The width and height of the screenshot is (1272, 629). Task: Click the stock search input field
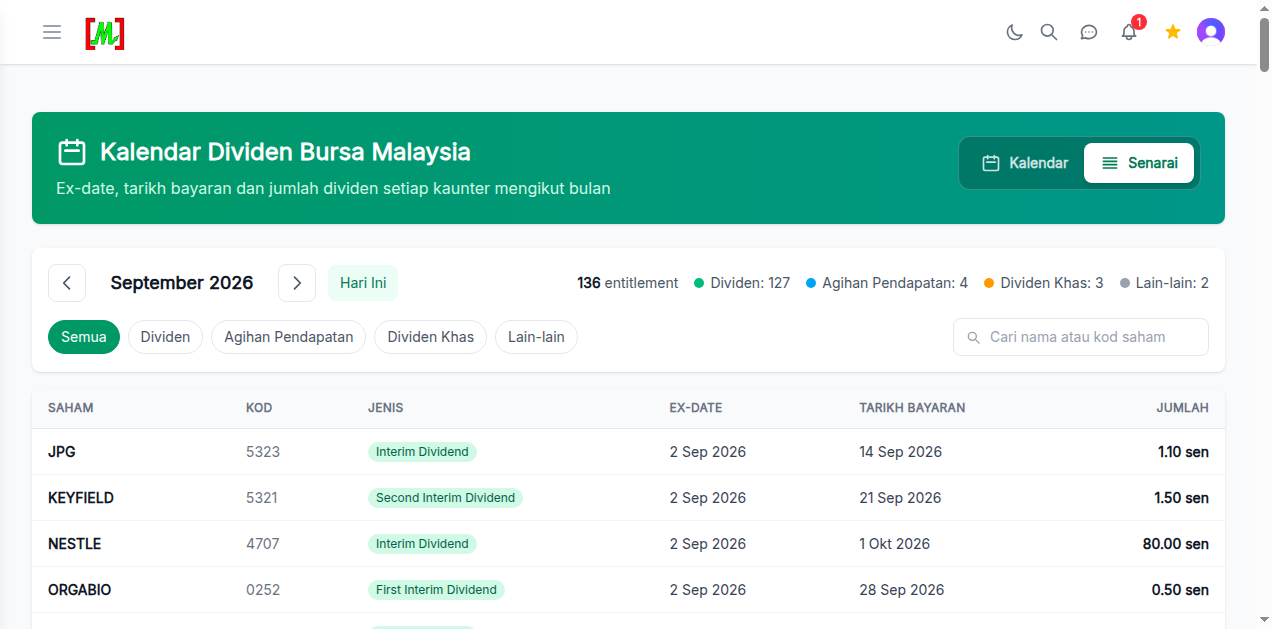[x=1081, y=337]
